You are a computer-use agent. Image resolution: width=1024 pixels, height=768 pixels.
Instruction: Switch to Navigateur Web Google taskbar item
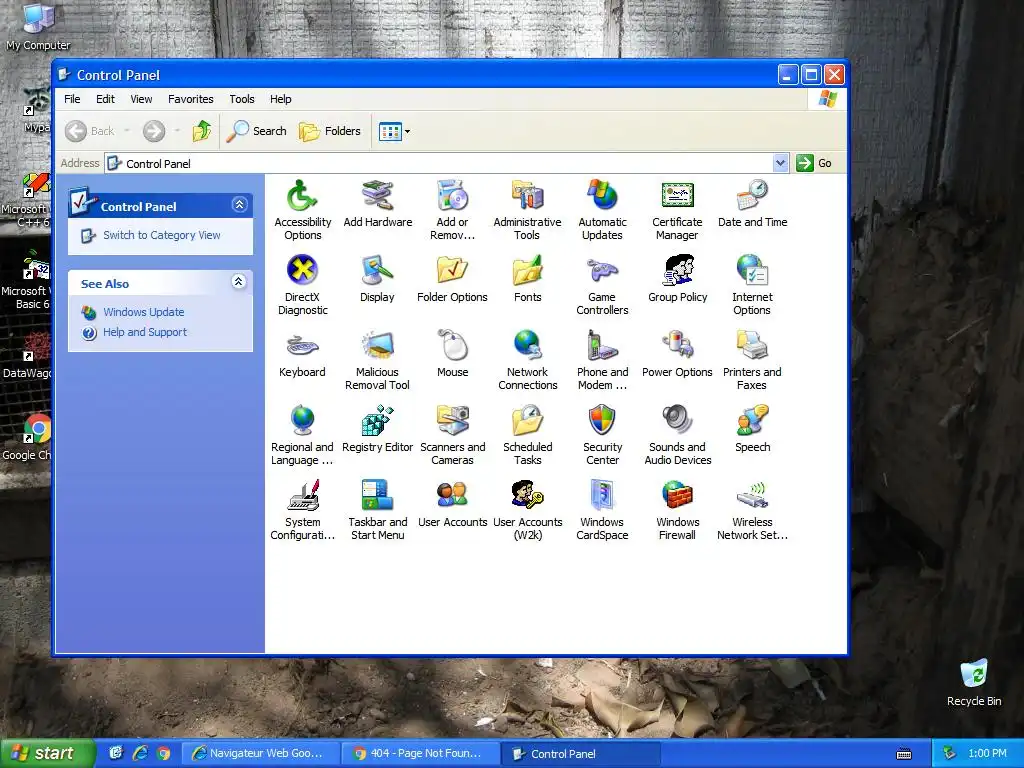coord(260,753)
